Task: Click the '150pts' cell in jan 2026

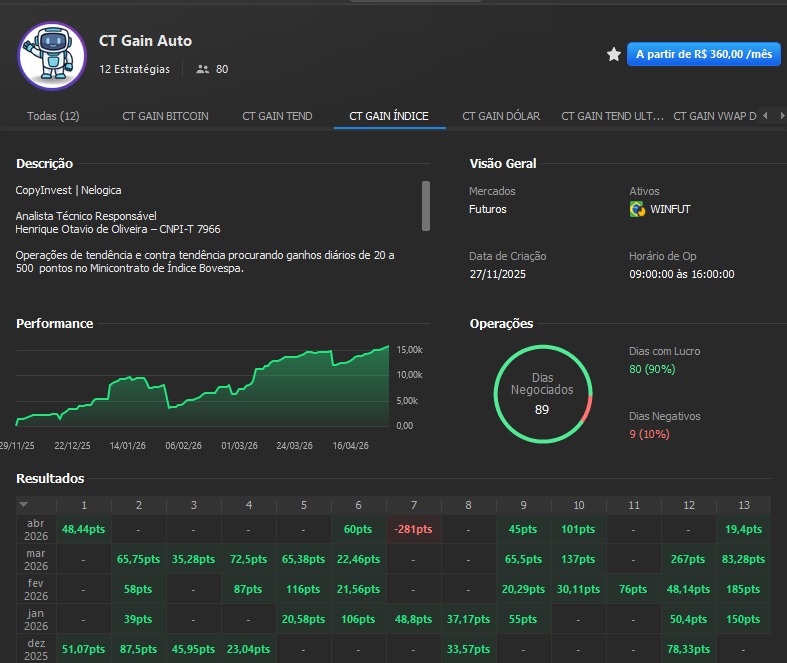Action: point(743,619)
